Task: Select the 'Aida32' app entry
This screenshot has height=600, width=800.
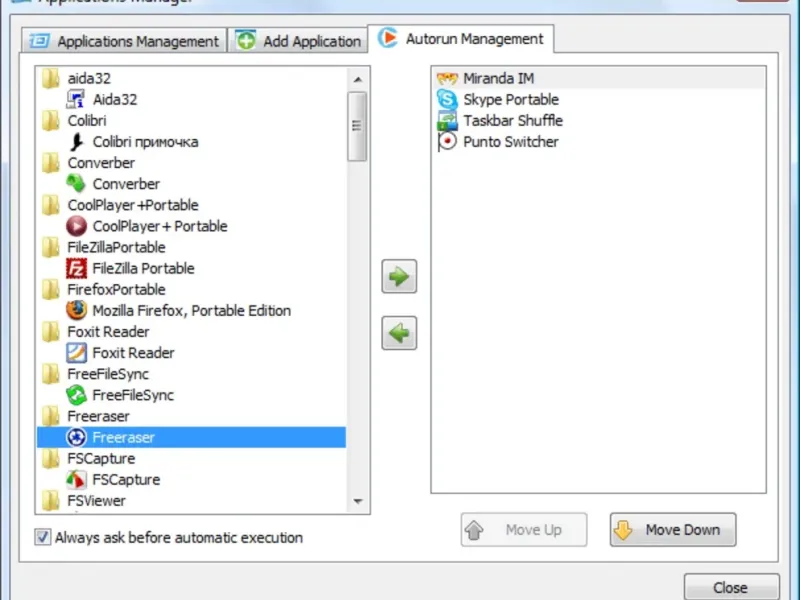Action: [191, 99]
